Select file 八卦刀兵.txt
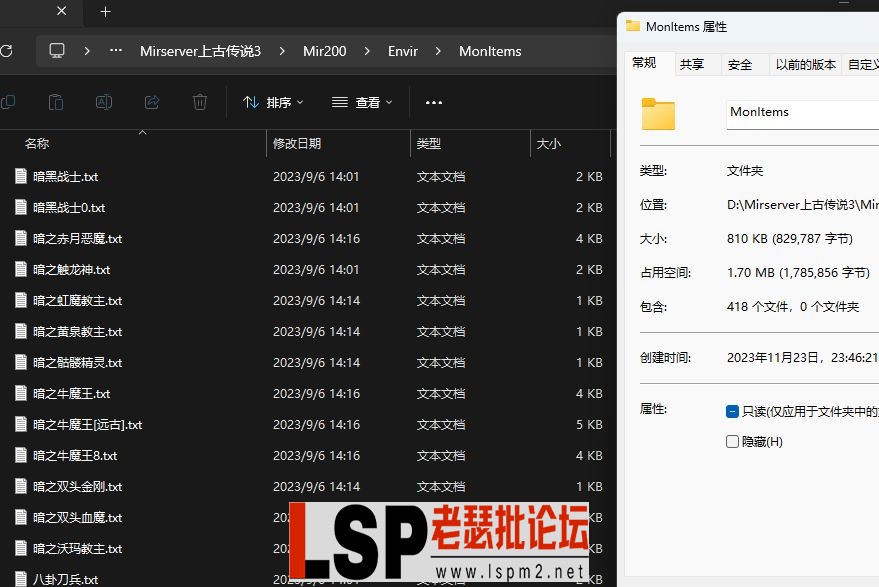This screenshot has width=879, height=587. click(65, 580)
